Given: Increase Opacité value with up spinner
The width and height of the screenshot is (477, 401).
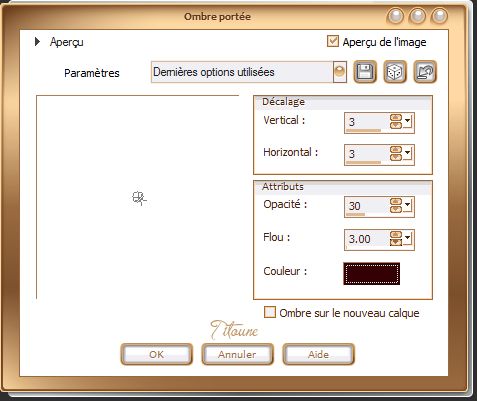Looking at the screenshot, I should click(396, 202).
